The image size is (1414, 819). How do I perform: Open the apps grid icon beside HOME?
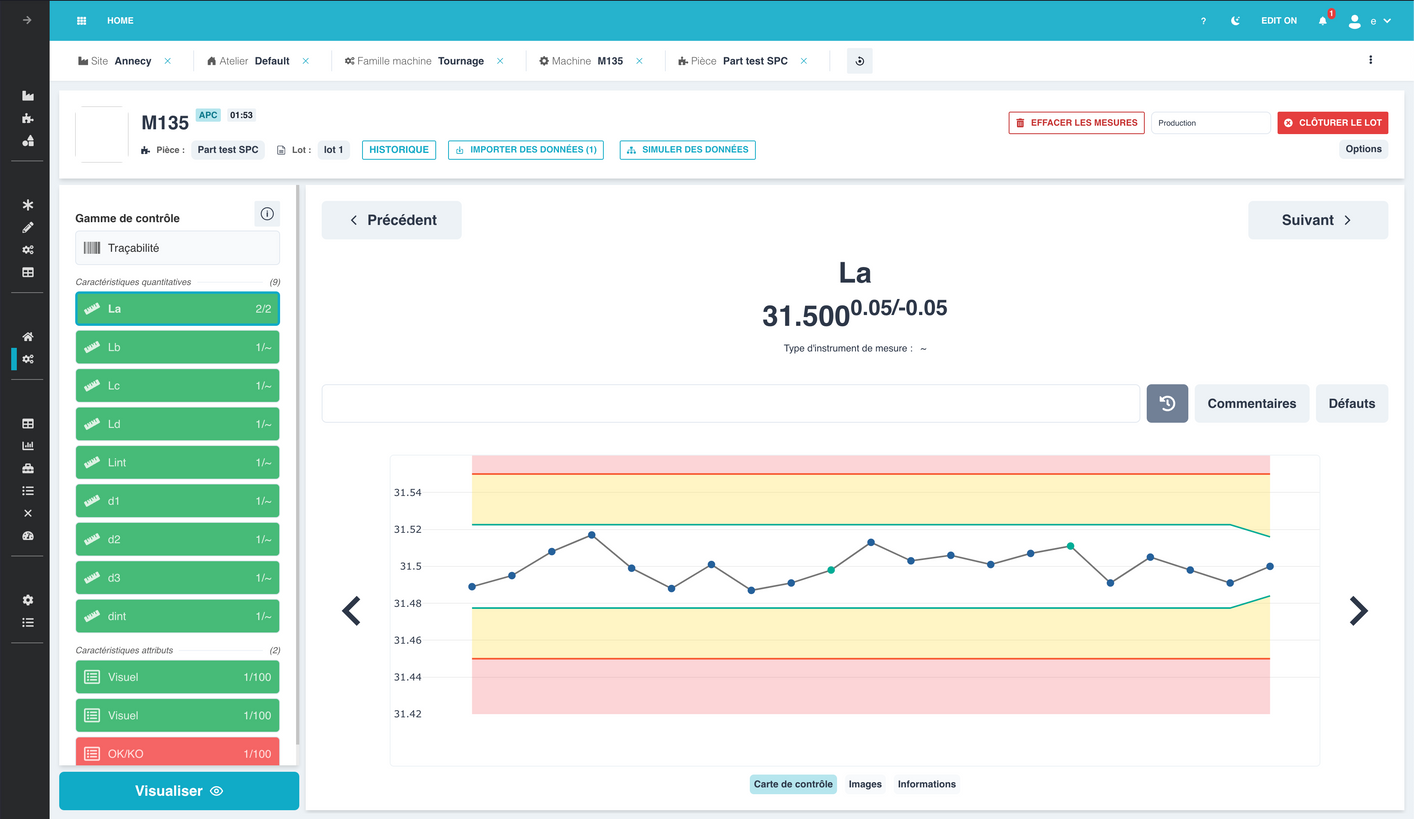pyautogui.click(x=82, y=21)
